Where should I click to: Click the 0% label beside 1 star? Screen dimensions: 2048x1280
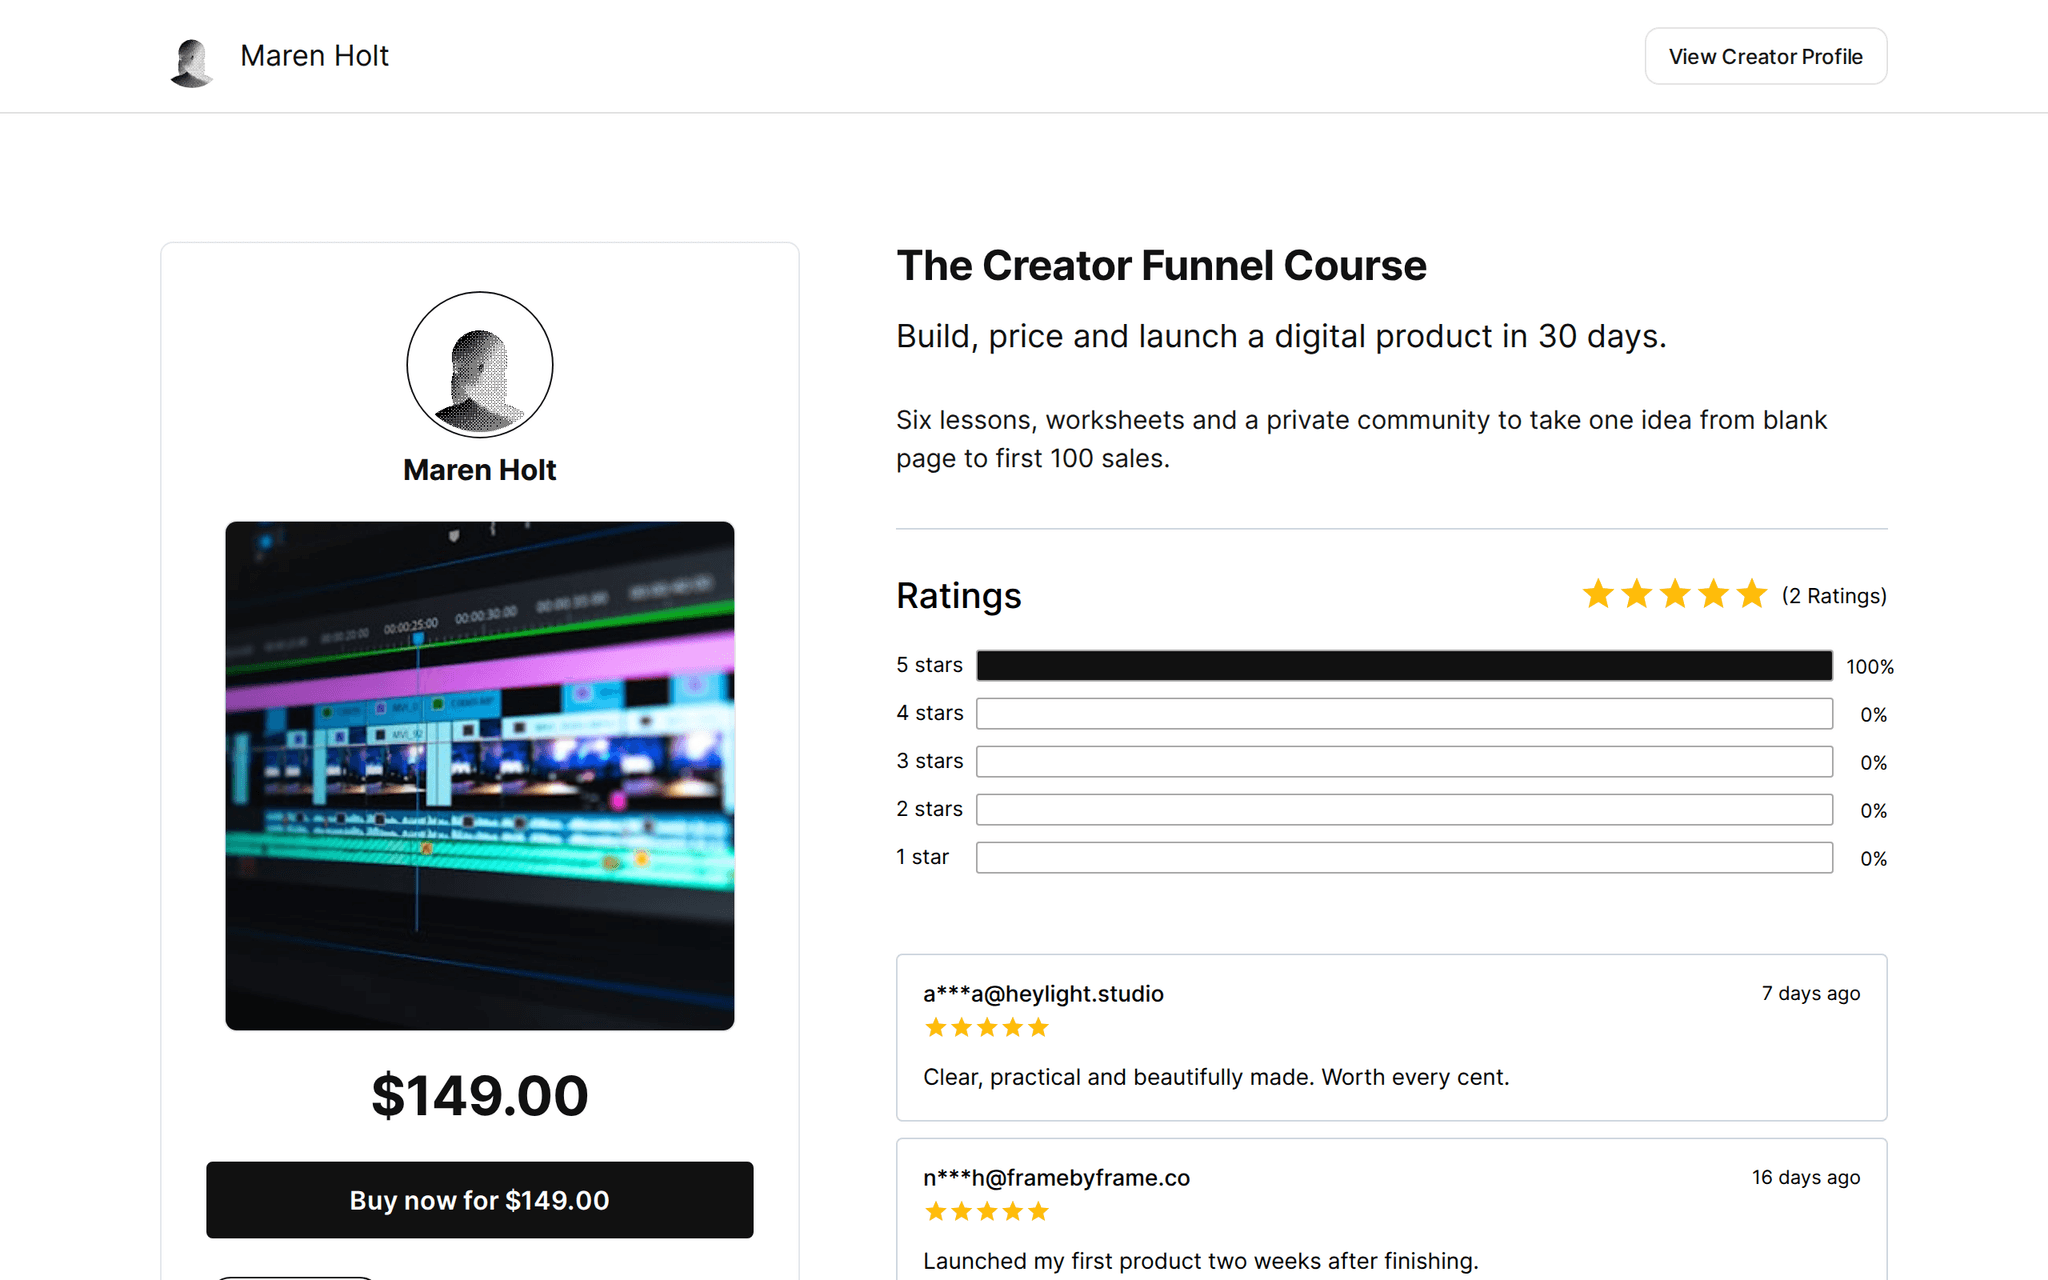[x=1873, y=859]
